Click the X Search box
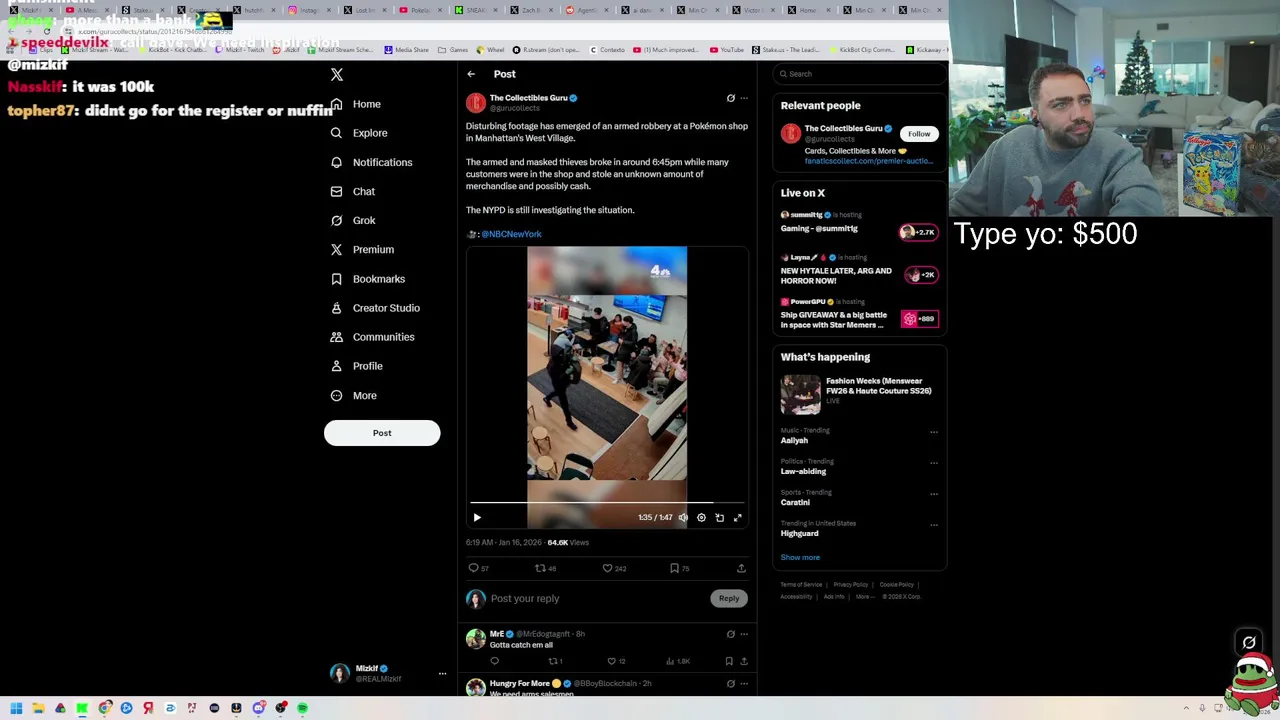Viewport: 1280px width, 720px height. coord(860,74)
